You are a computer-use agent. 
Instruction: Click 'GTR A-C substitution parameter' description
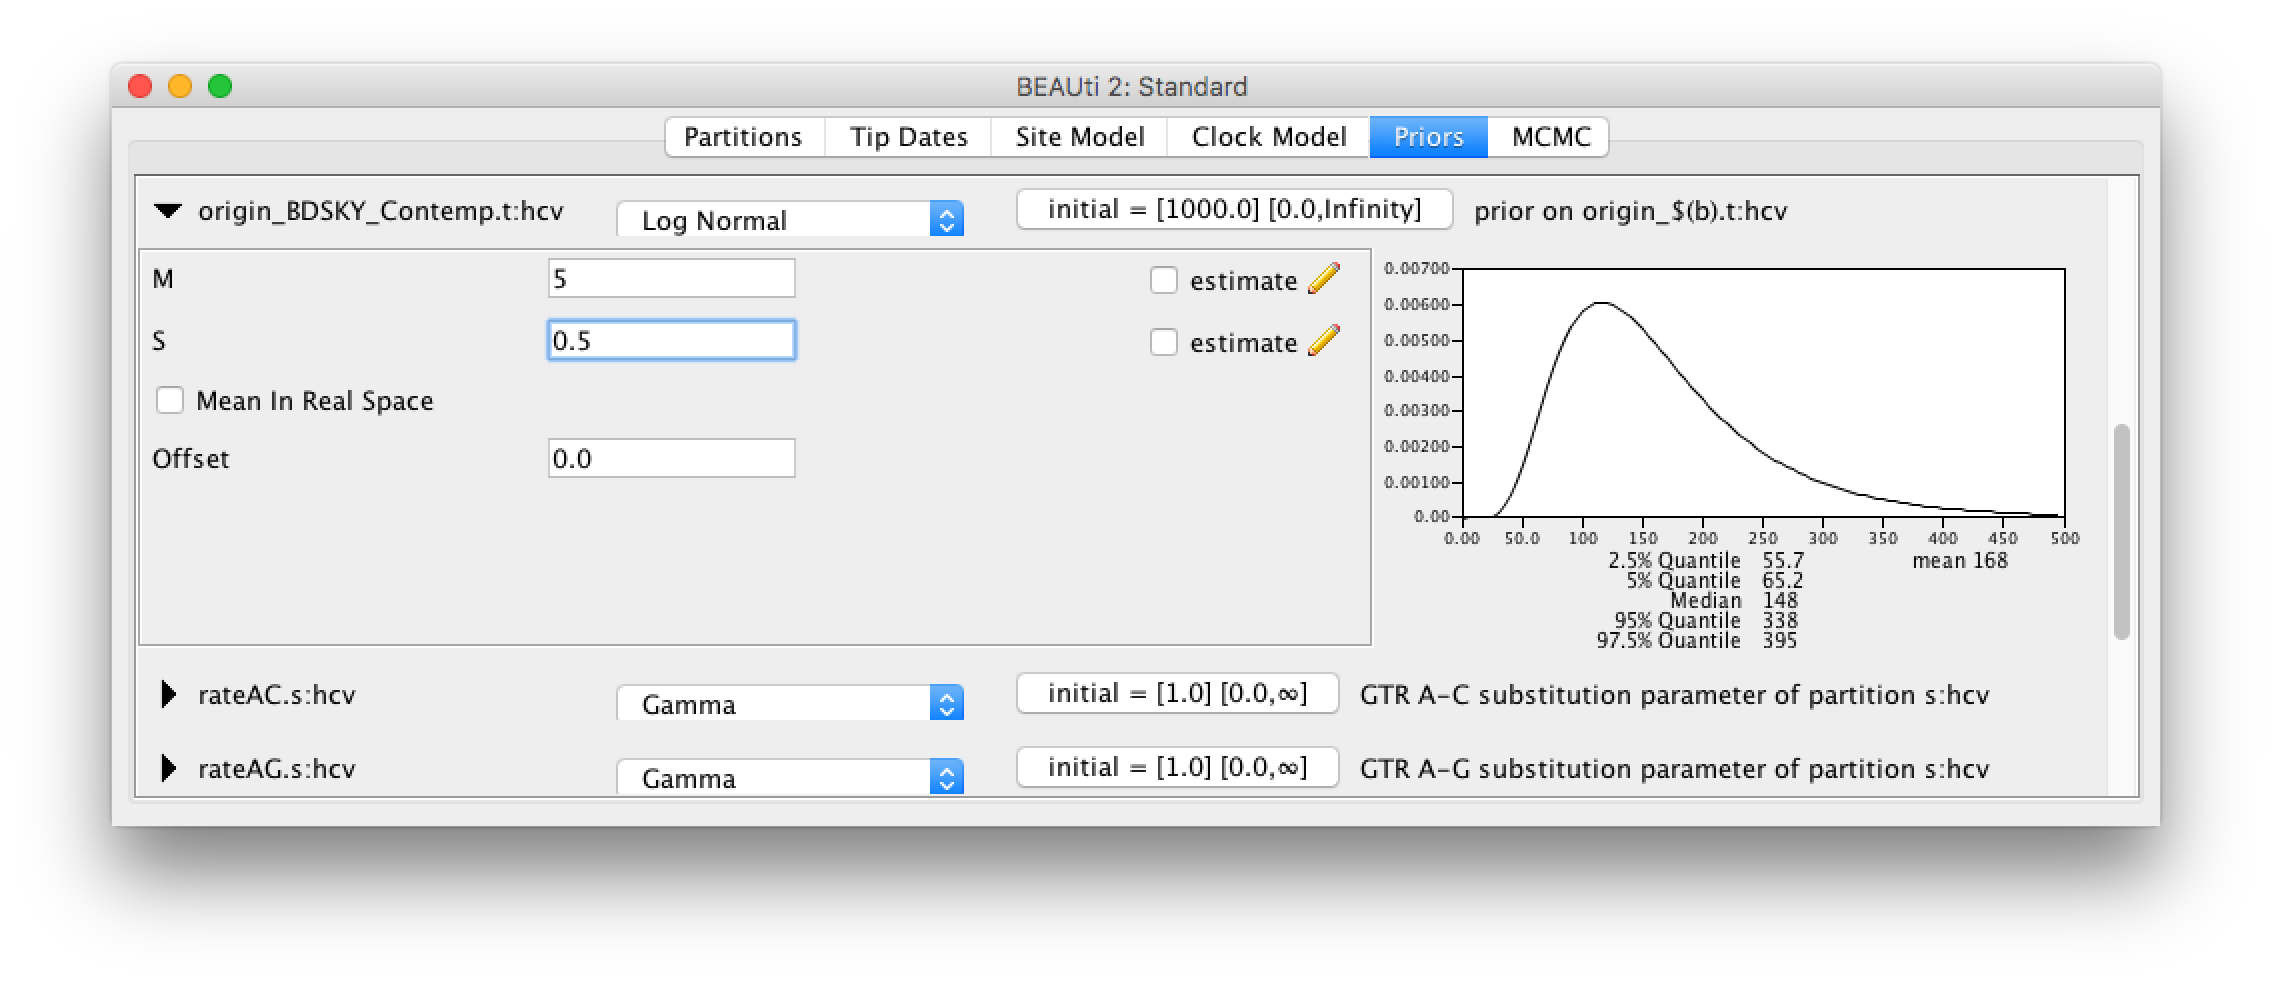click(1675, 695)
